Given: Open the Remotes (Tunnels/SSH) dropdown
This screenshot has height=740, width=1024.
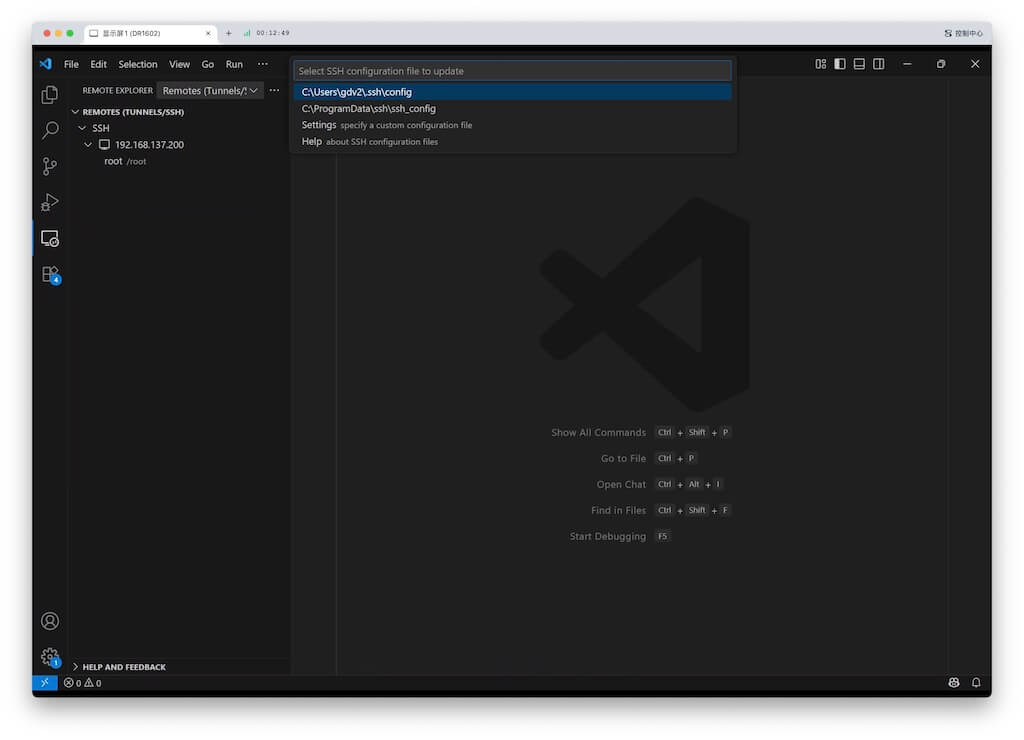Looking at the screenshot, I should click(x=210, y=90).
